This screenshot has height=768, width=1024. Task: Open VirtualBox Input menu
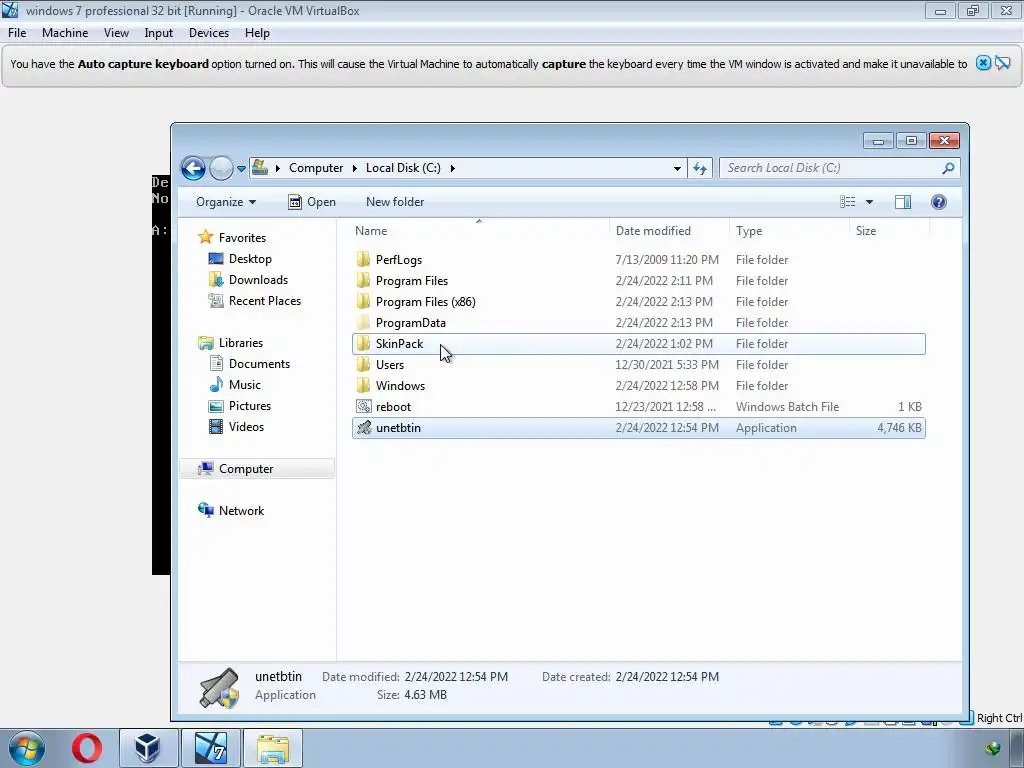coord(159,33)
